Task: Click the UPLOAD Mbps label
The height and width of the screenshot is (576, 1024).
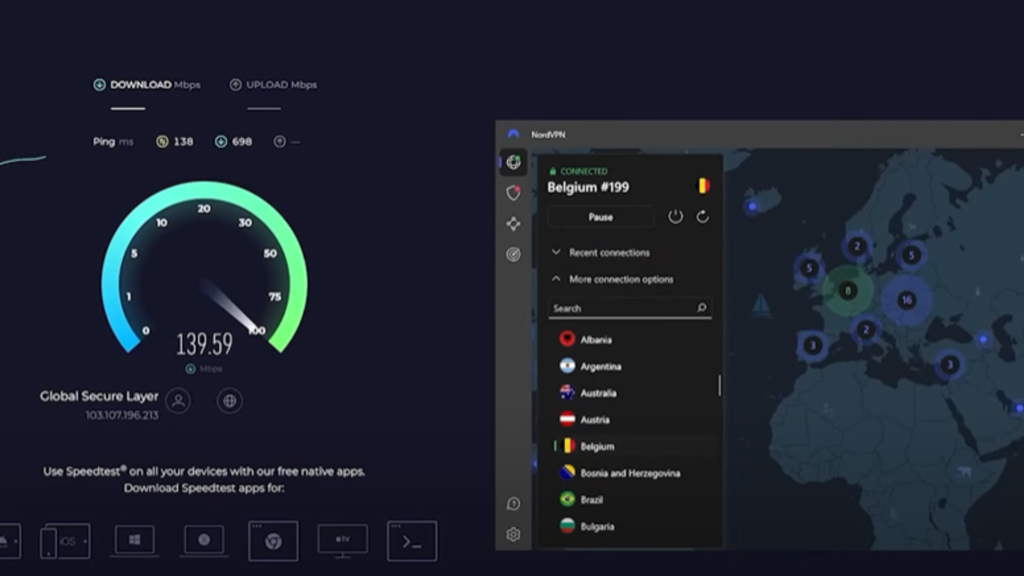Action: coord(281,85)
